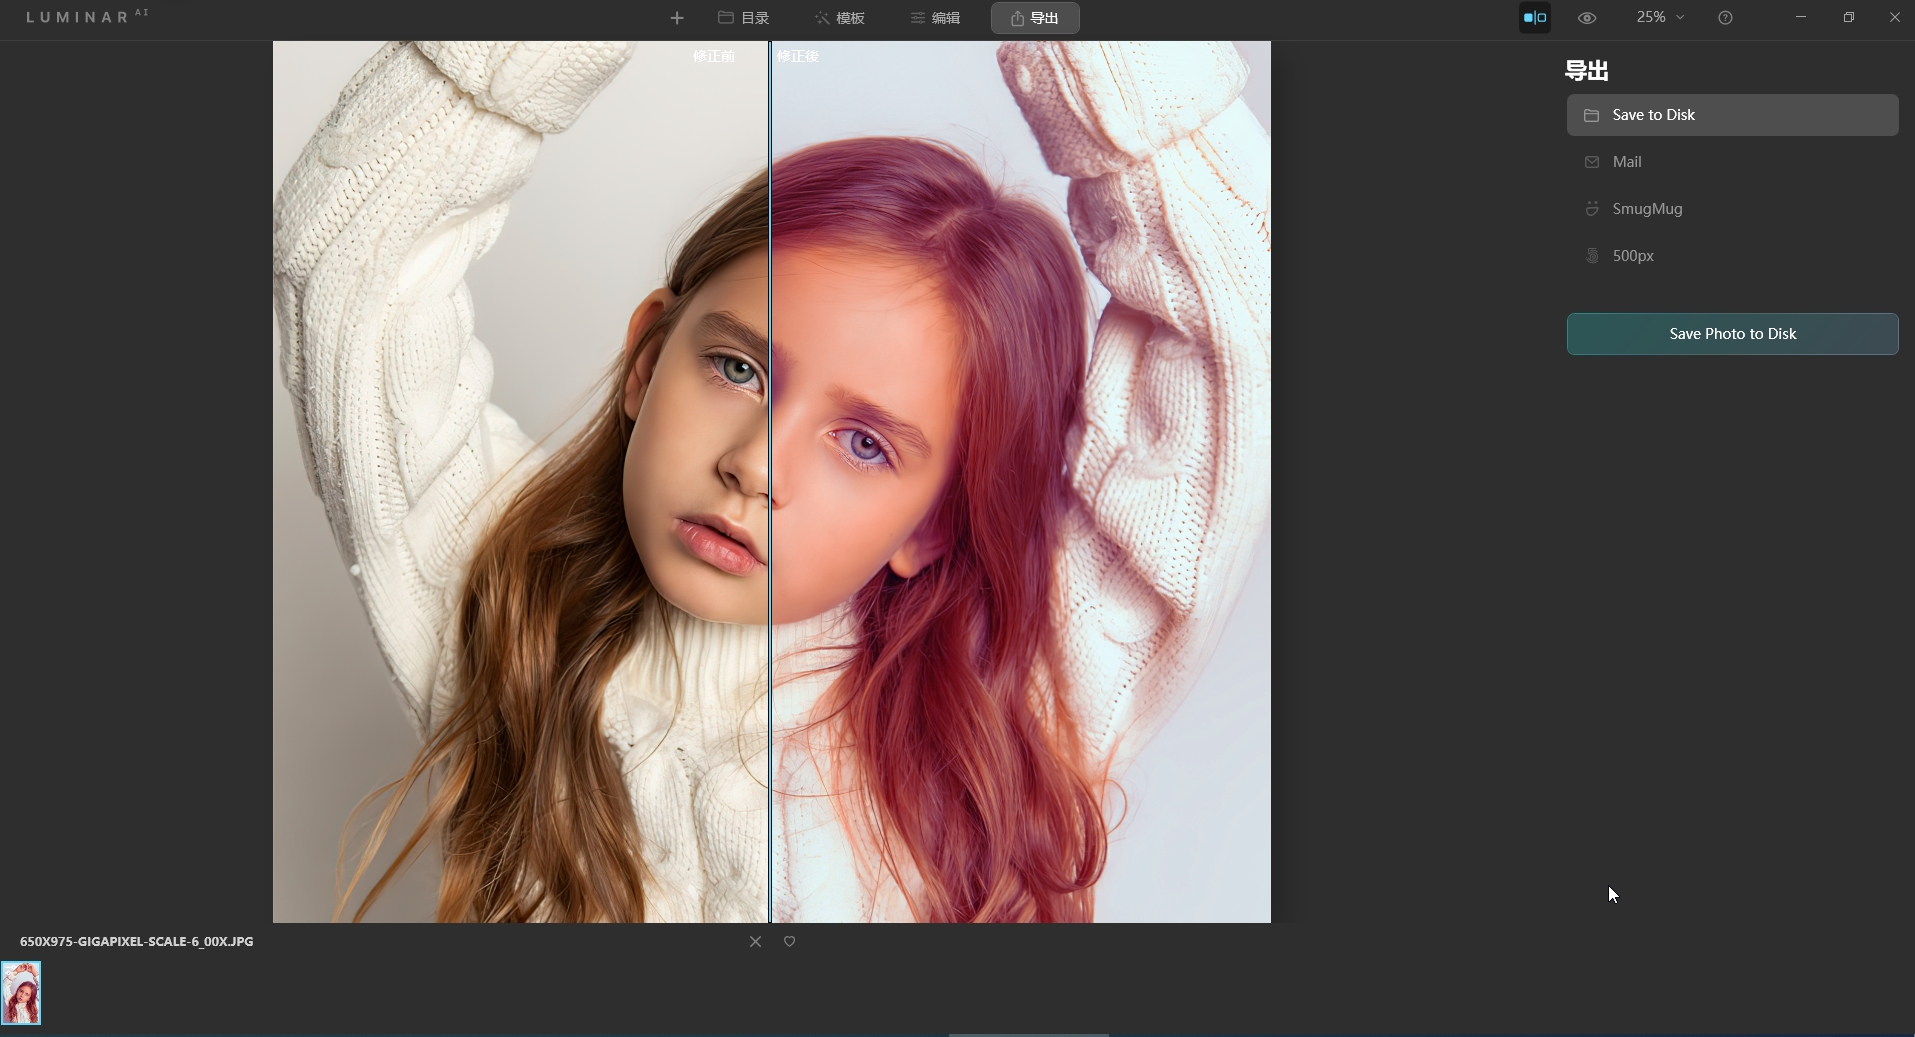Select the 导出 export tab
The image size is (1915, 1037).
pos(1035,18)
